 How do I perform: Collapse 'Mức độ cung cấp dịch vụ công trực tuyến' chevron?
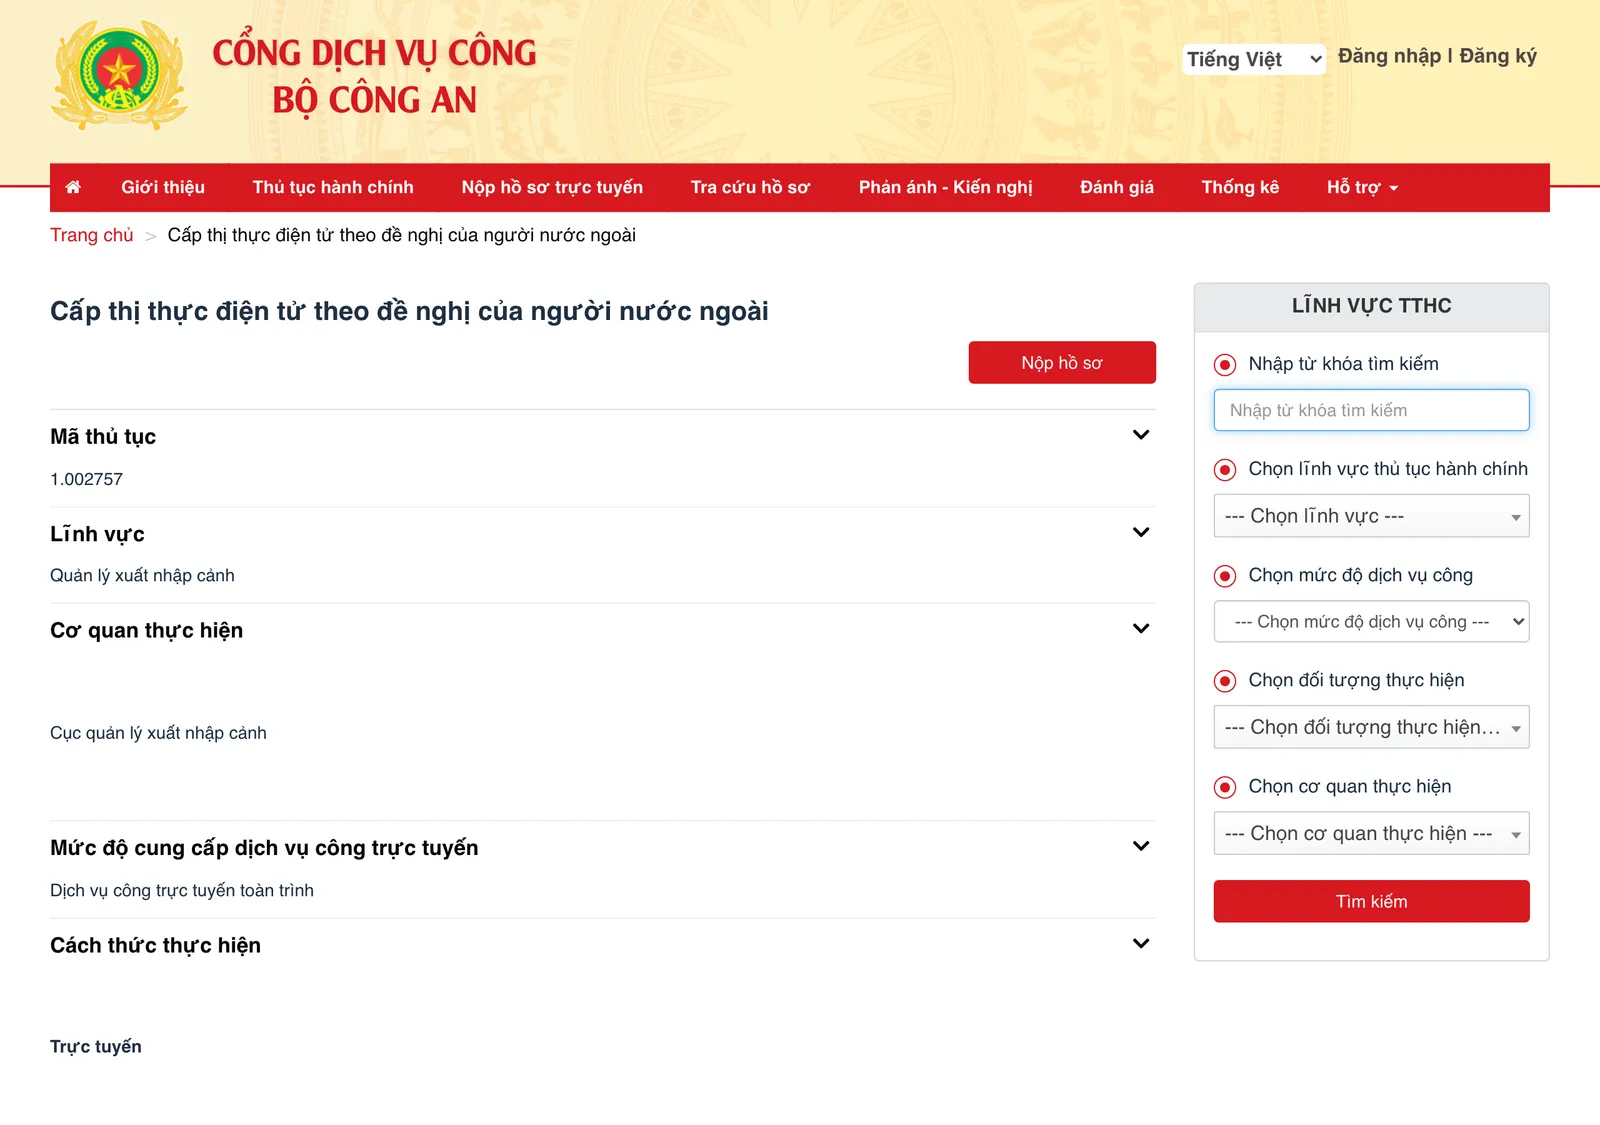[1141, 846]
